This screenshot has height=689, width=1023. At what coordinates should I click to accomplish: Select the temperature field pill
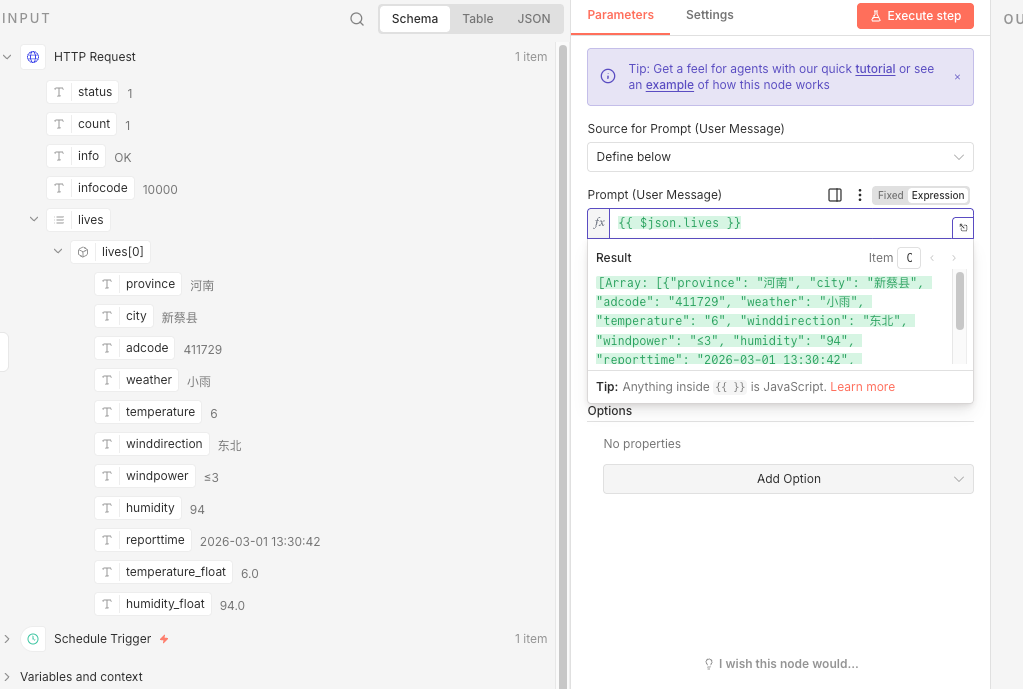click(148, 412)
